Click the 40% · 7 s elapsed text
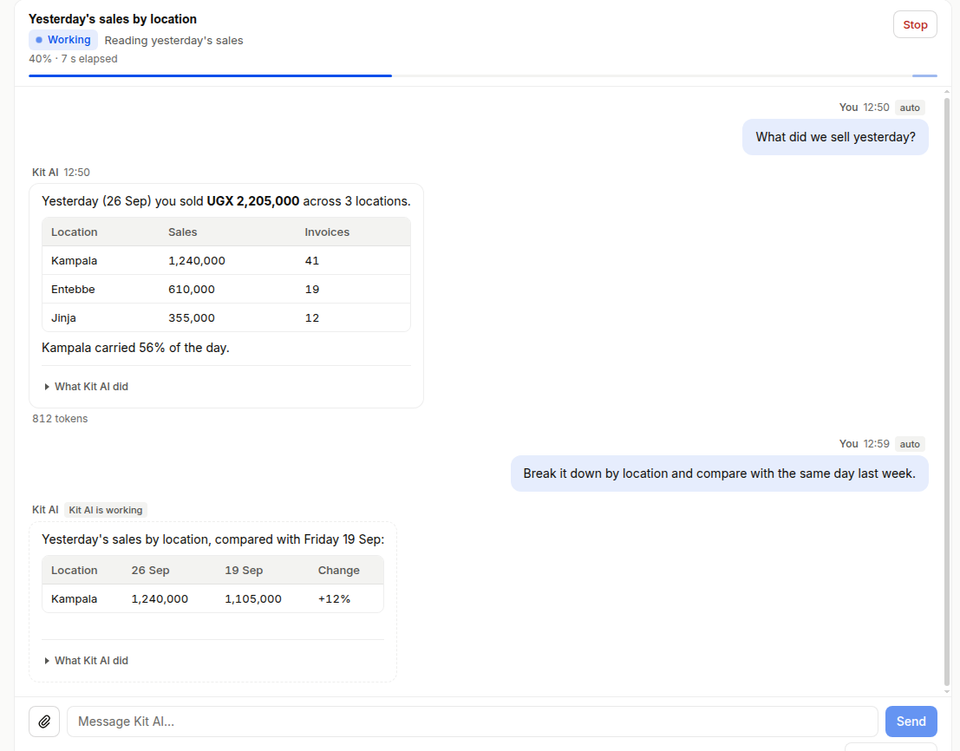The width and height of the screenshot is (960, 751). tap(73, 59)
